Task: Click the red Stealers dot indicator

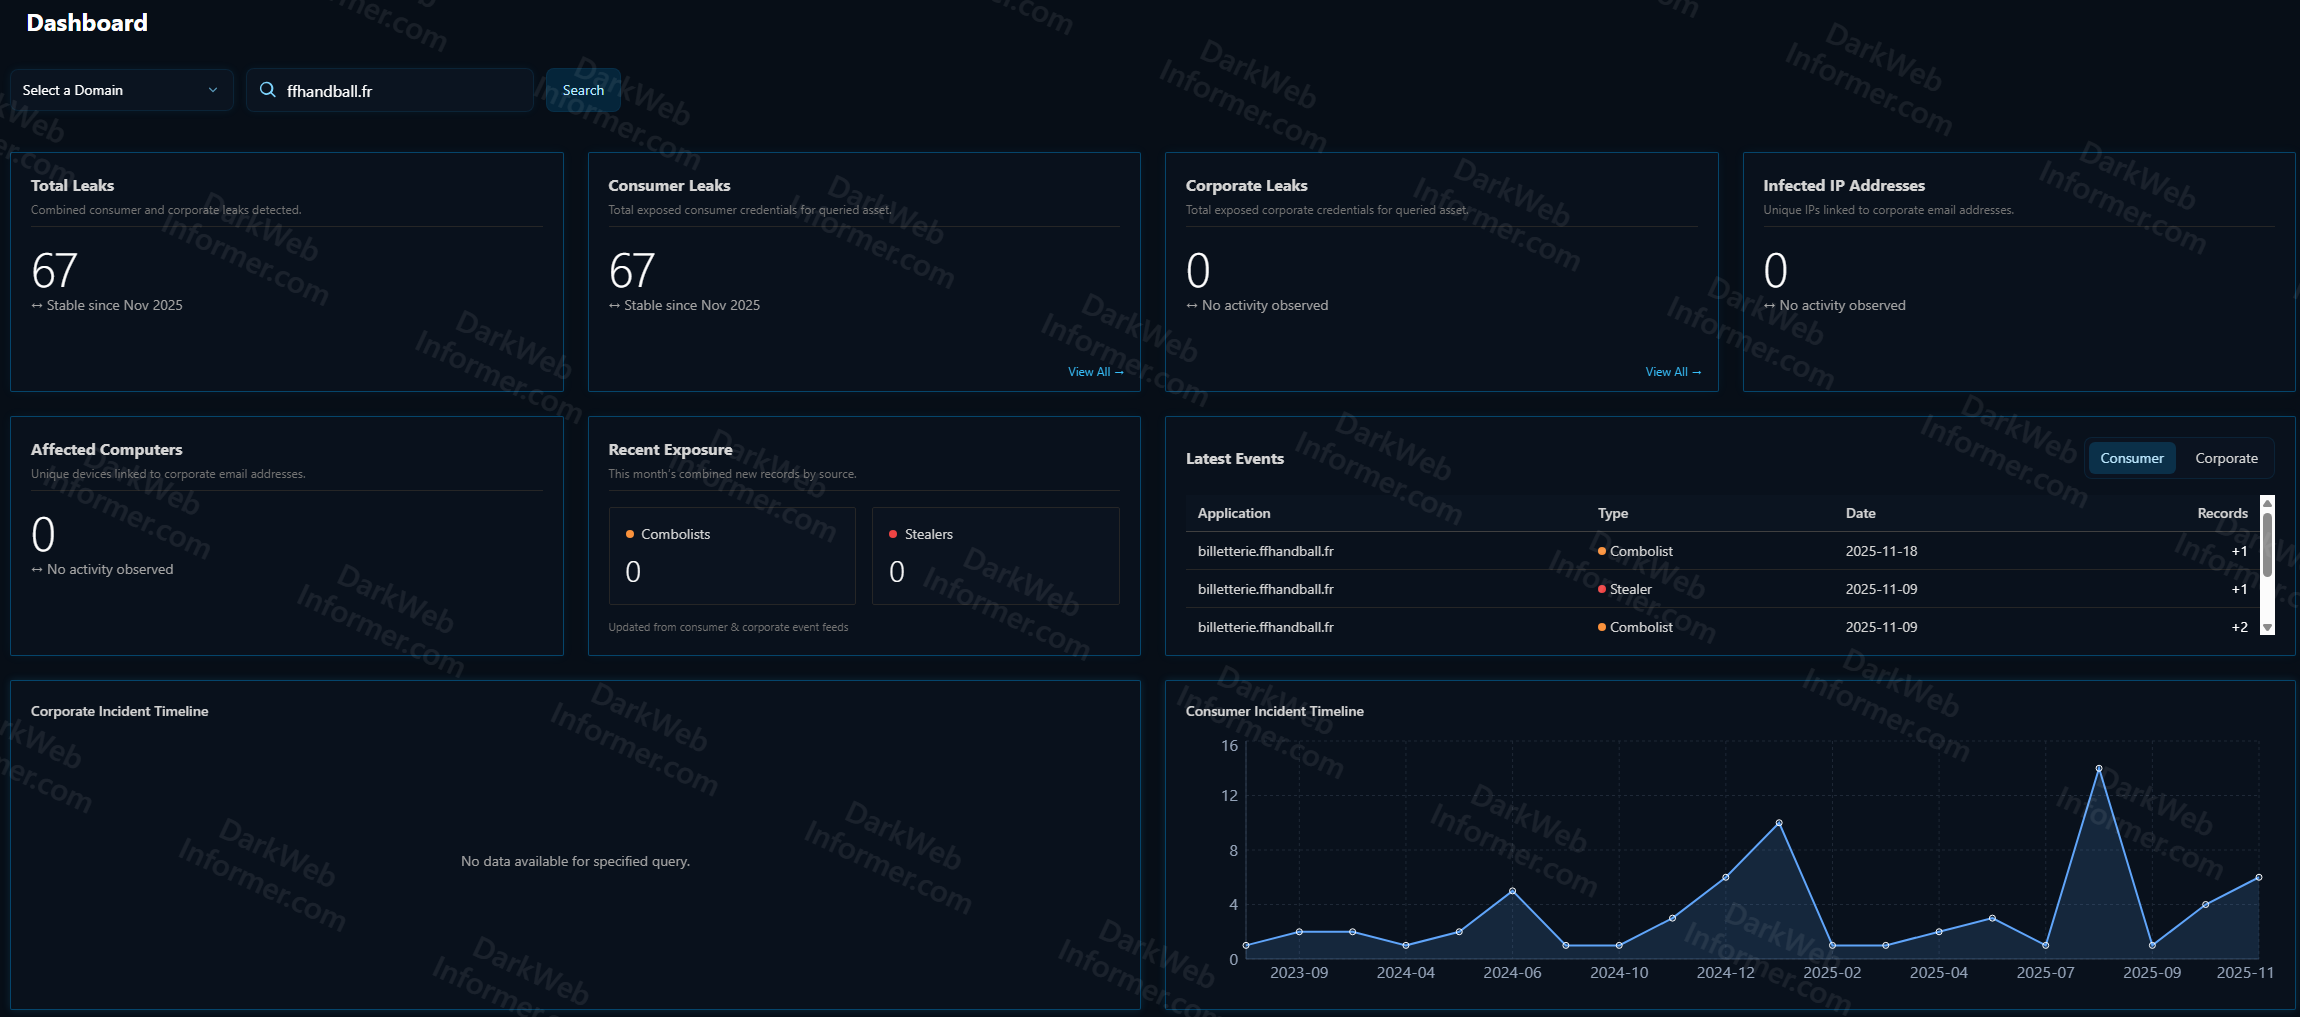Action: [893, 534]
